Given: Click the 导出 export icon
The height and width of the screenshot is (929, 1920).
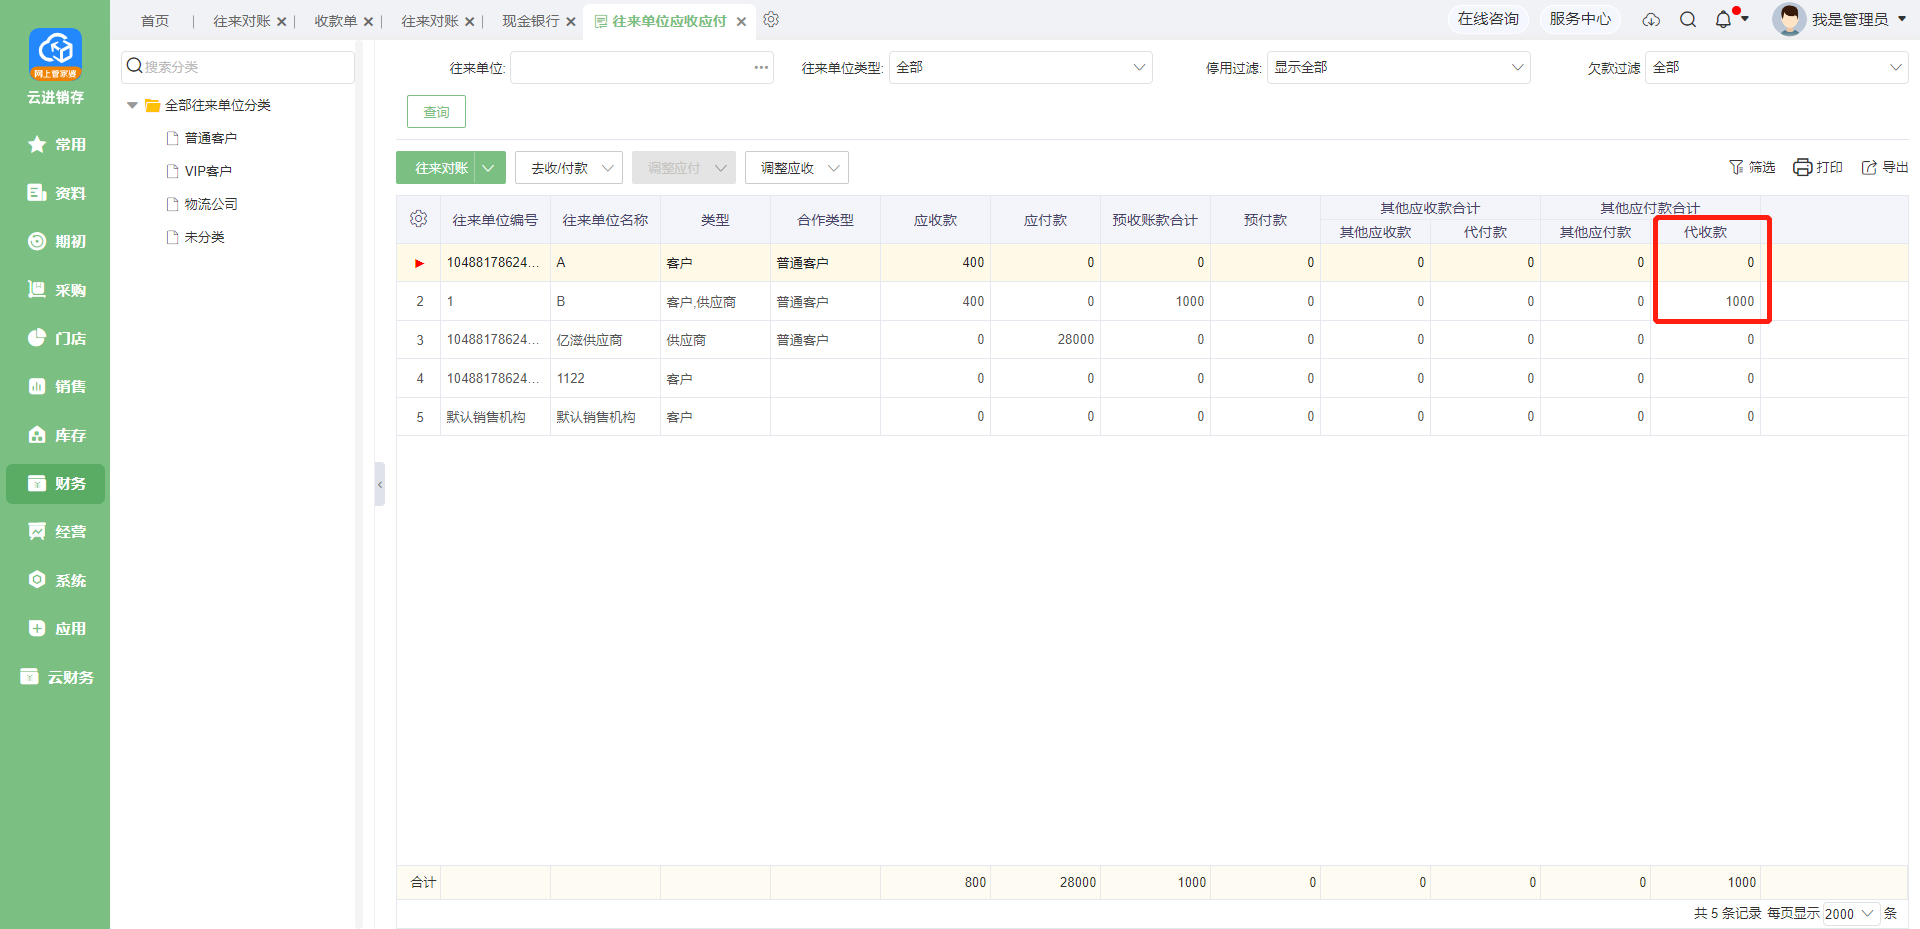Looking at the screenshot, I should click(1869, 167).
